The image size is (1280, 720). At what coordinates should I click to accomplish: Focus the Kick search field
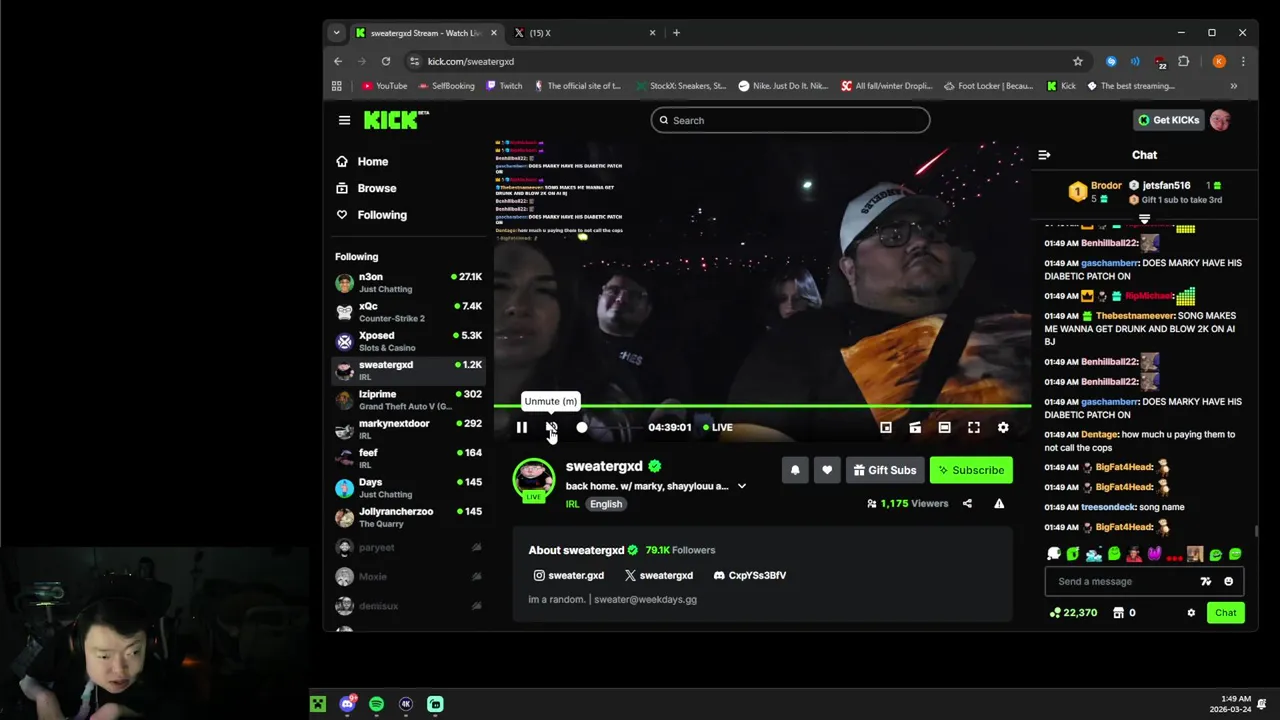(790, 120)
